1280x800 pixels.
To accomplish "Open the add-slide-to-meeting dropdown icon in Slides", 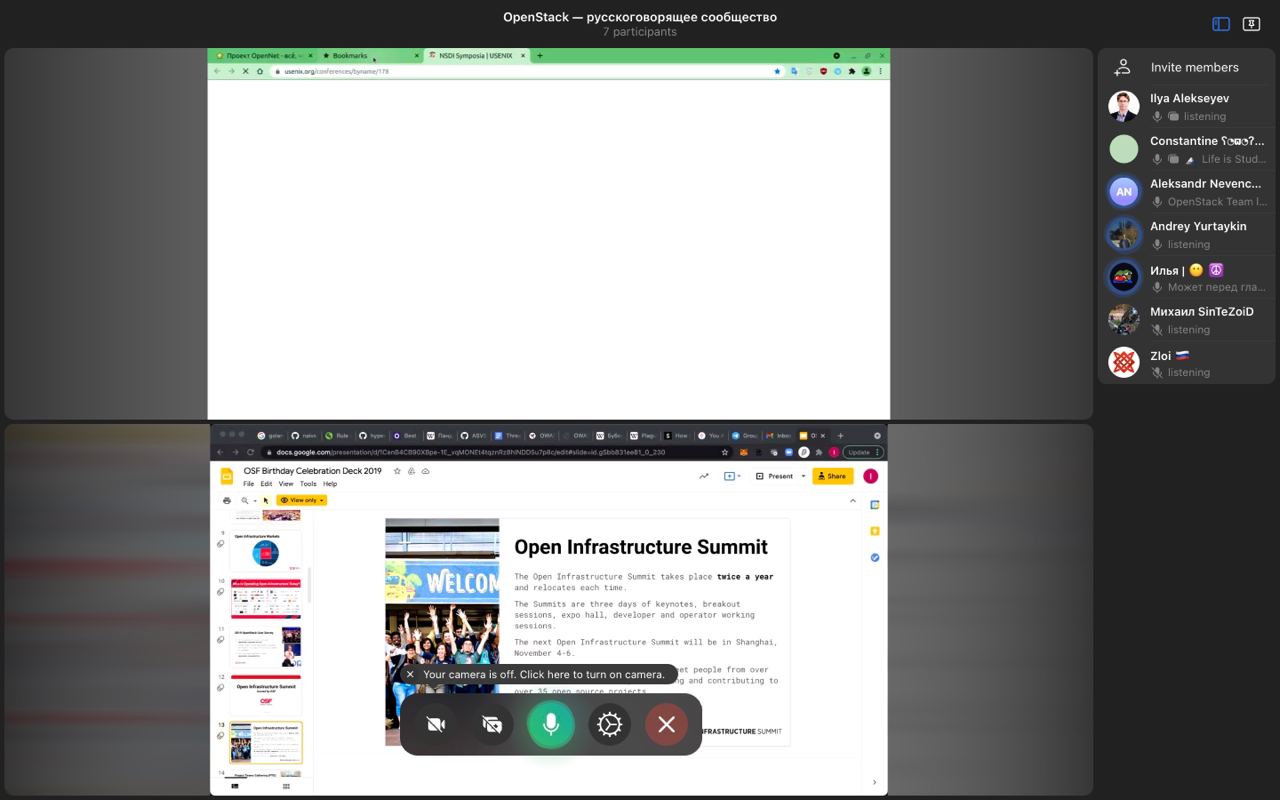I will click(732, 476).
